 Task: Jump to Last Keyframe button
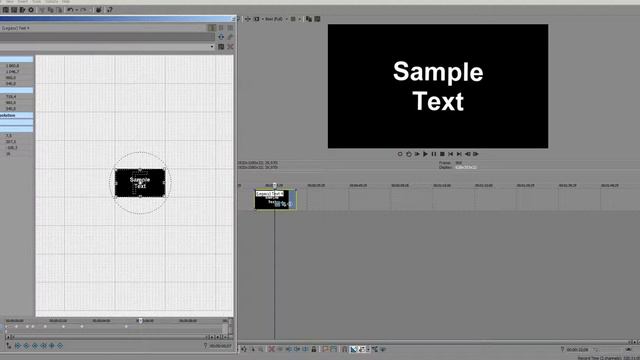pyautogui.click(x=43, y=346)
